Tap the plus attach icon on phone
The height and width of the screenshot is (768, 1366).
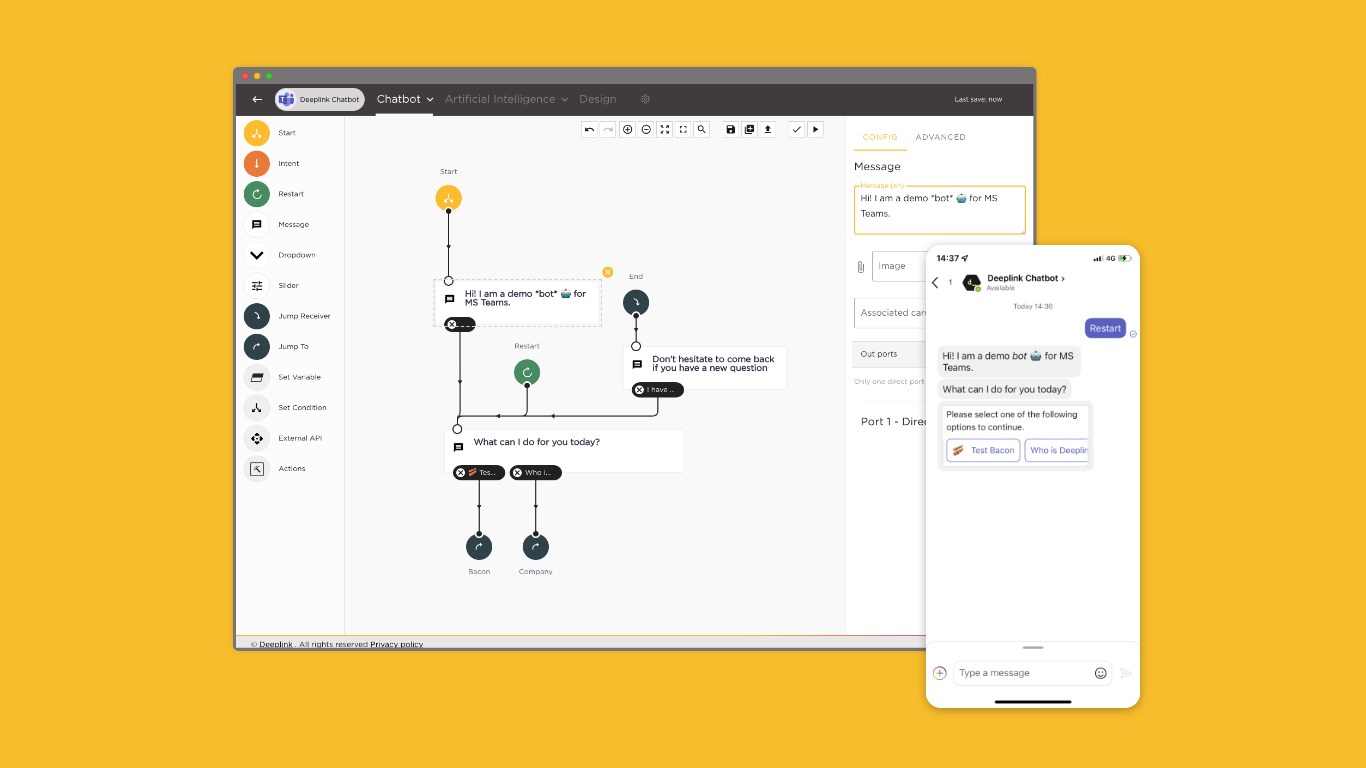click(x=939, y=673)
